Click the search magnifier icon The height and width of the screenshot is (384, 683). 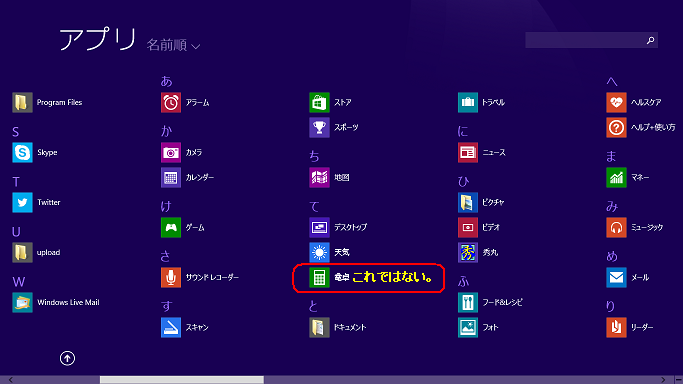click(650, 40)
